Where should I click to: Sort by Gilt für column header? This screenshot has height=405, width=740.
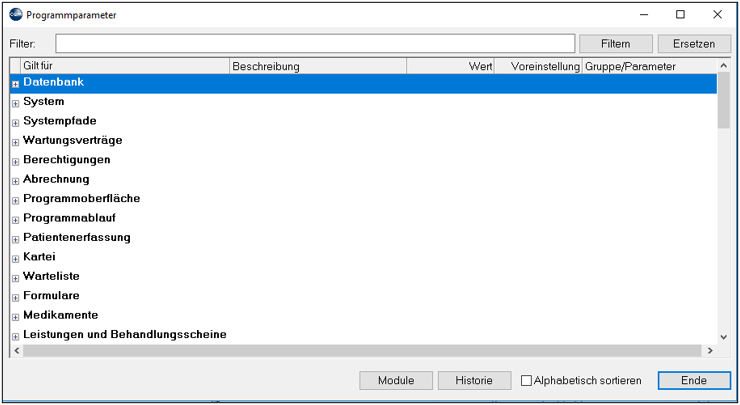tap(125, 66)
